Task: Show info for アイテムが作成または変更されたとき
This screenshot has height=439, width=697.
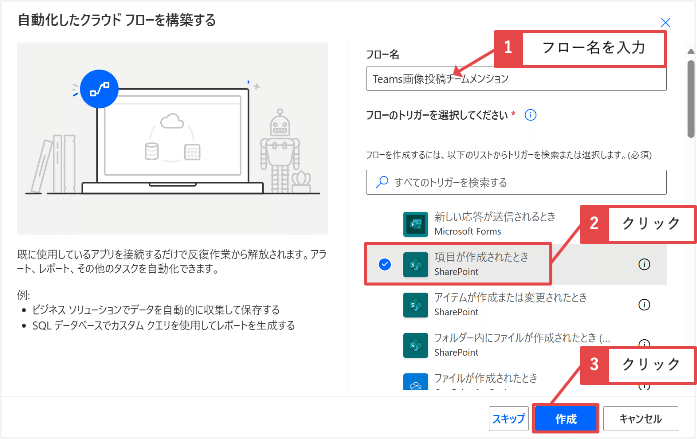Action: (644, 305)
